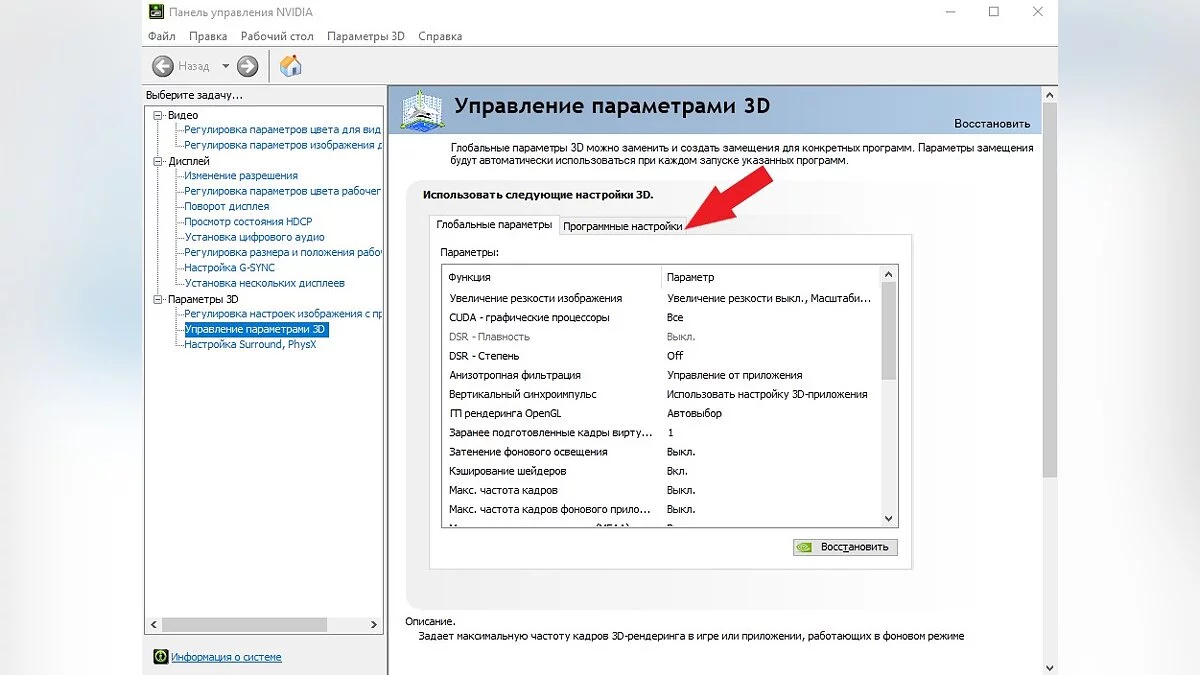Collapse the Видео tree node
Viewport: 1200px width, 675px height.
pyautogui.click(x=158, y=115)
